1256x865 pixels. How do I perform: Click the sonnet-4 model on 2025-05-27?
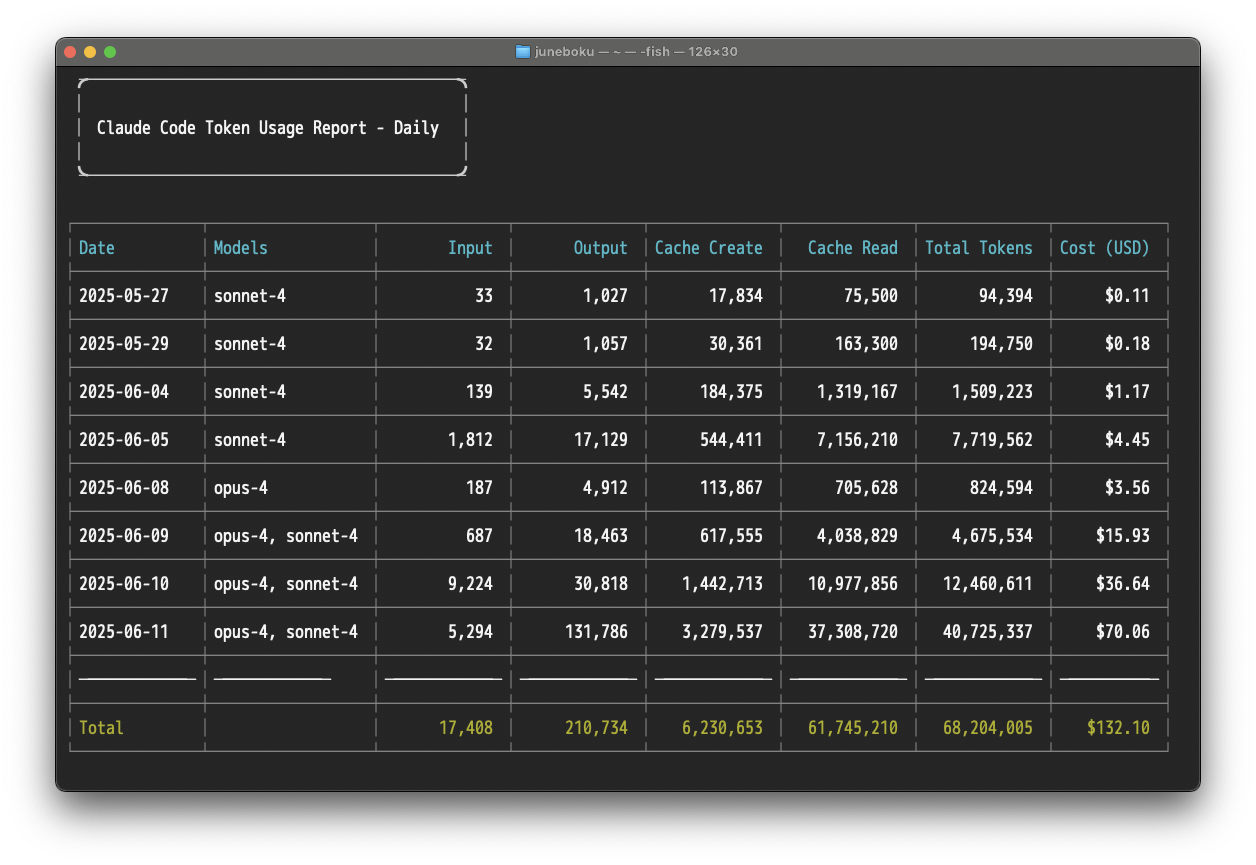click(x=250, y=296)
